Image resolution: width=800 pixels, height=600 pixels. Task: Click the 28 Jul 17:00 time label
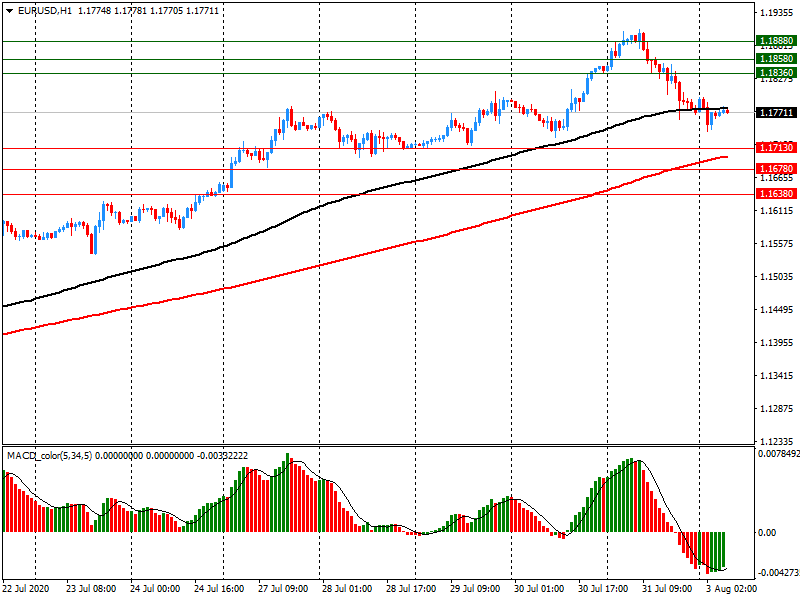tap(411, 589)
